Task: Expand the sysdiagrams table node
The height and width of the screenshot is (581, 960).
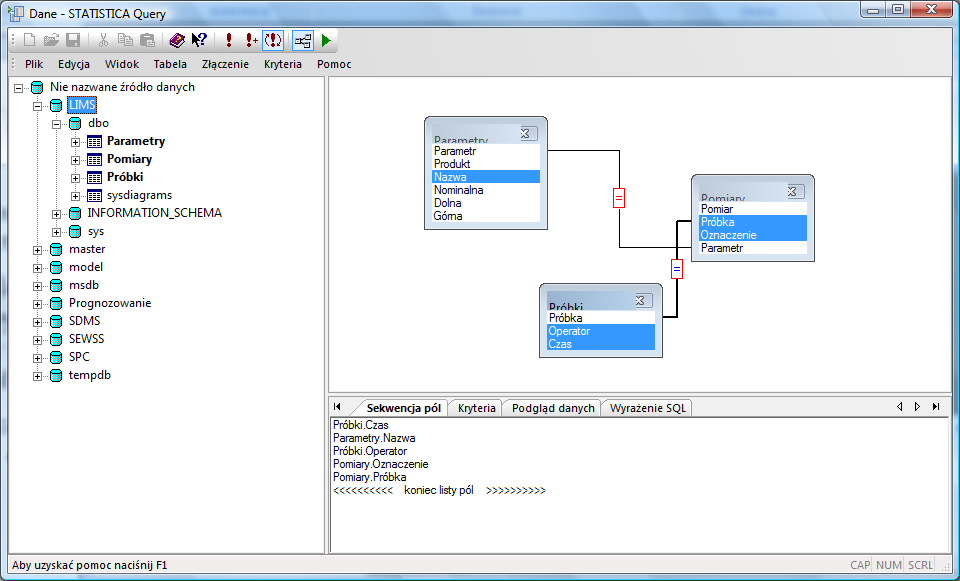Action: 75,196
